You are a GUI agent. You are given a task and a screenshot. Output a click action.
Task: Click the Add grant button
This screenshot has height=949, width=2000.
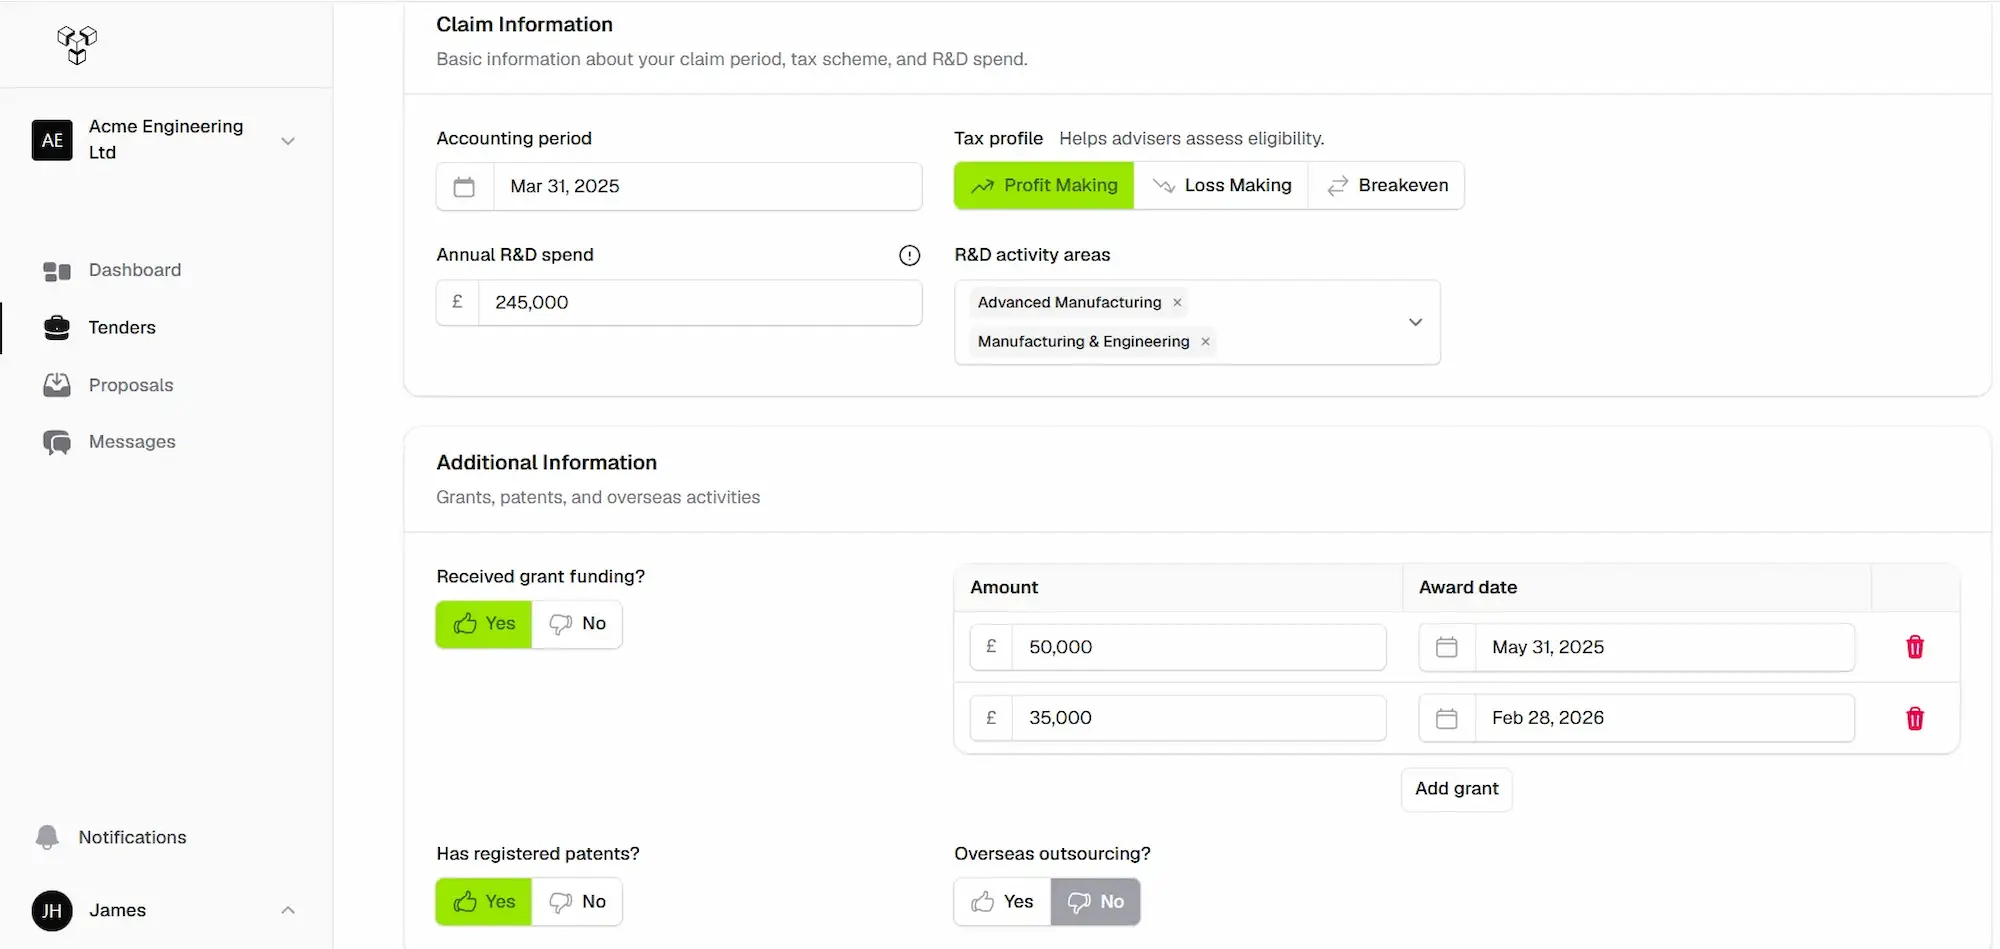tap(1456, 789)
